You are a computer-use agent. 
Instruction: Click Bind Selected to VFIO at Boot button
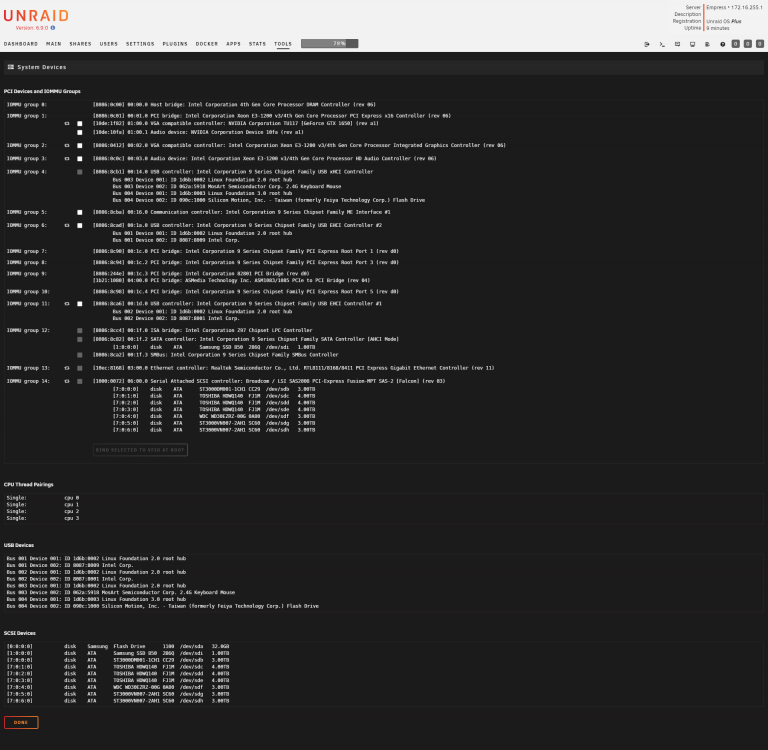tap(140, 450)
